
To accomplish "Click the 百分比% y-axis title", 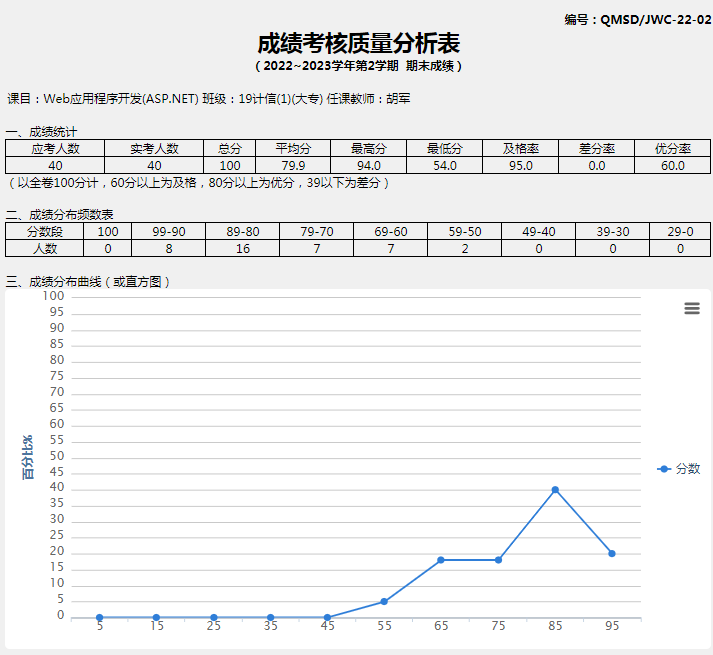I will (x=28, y=456).
